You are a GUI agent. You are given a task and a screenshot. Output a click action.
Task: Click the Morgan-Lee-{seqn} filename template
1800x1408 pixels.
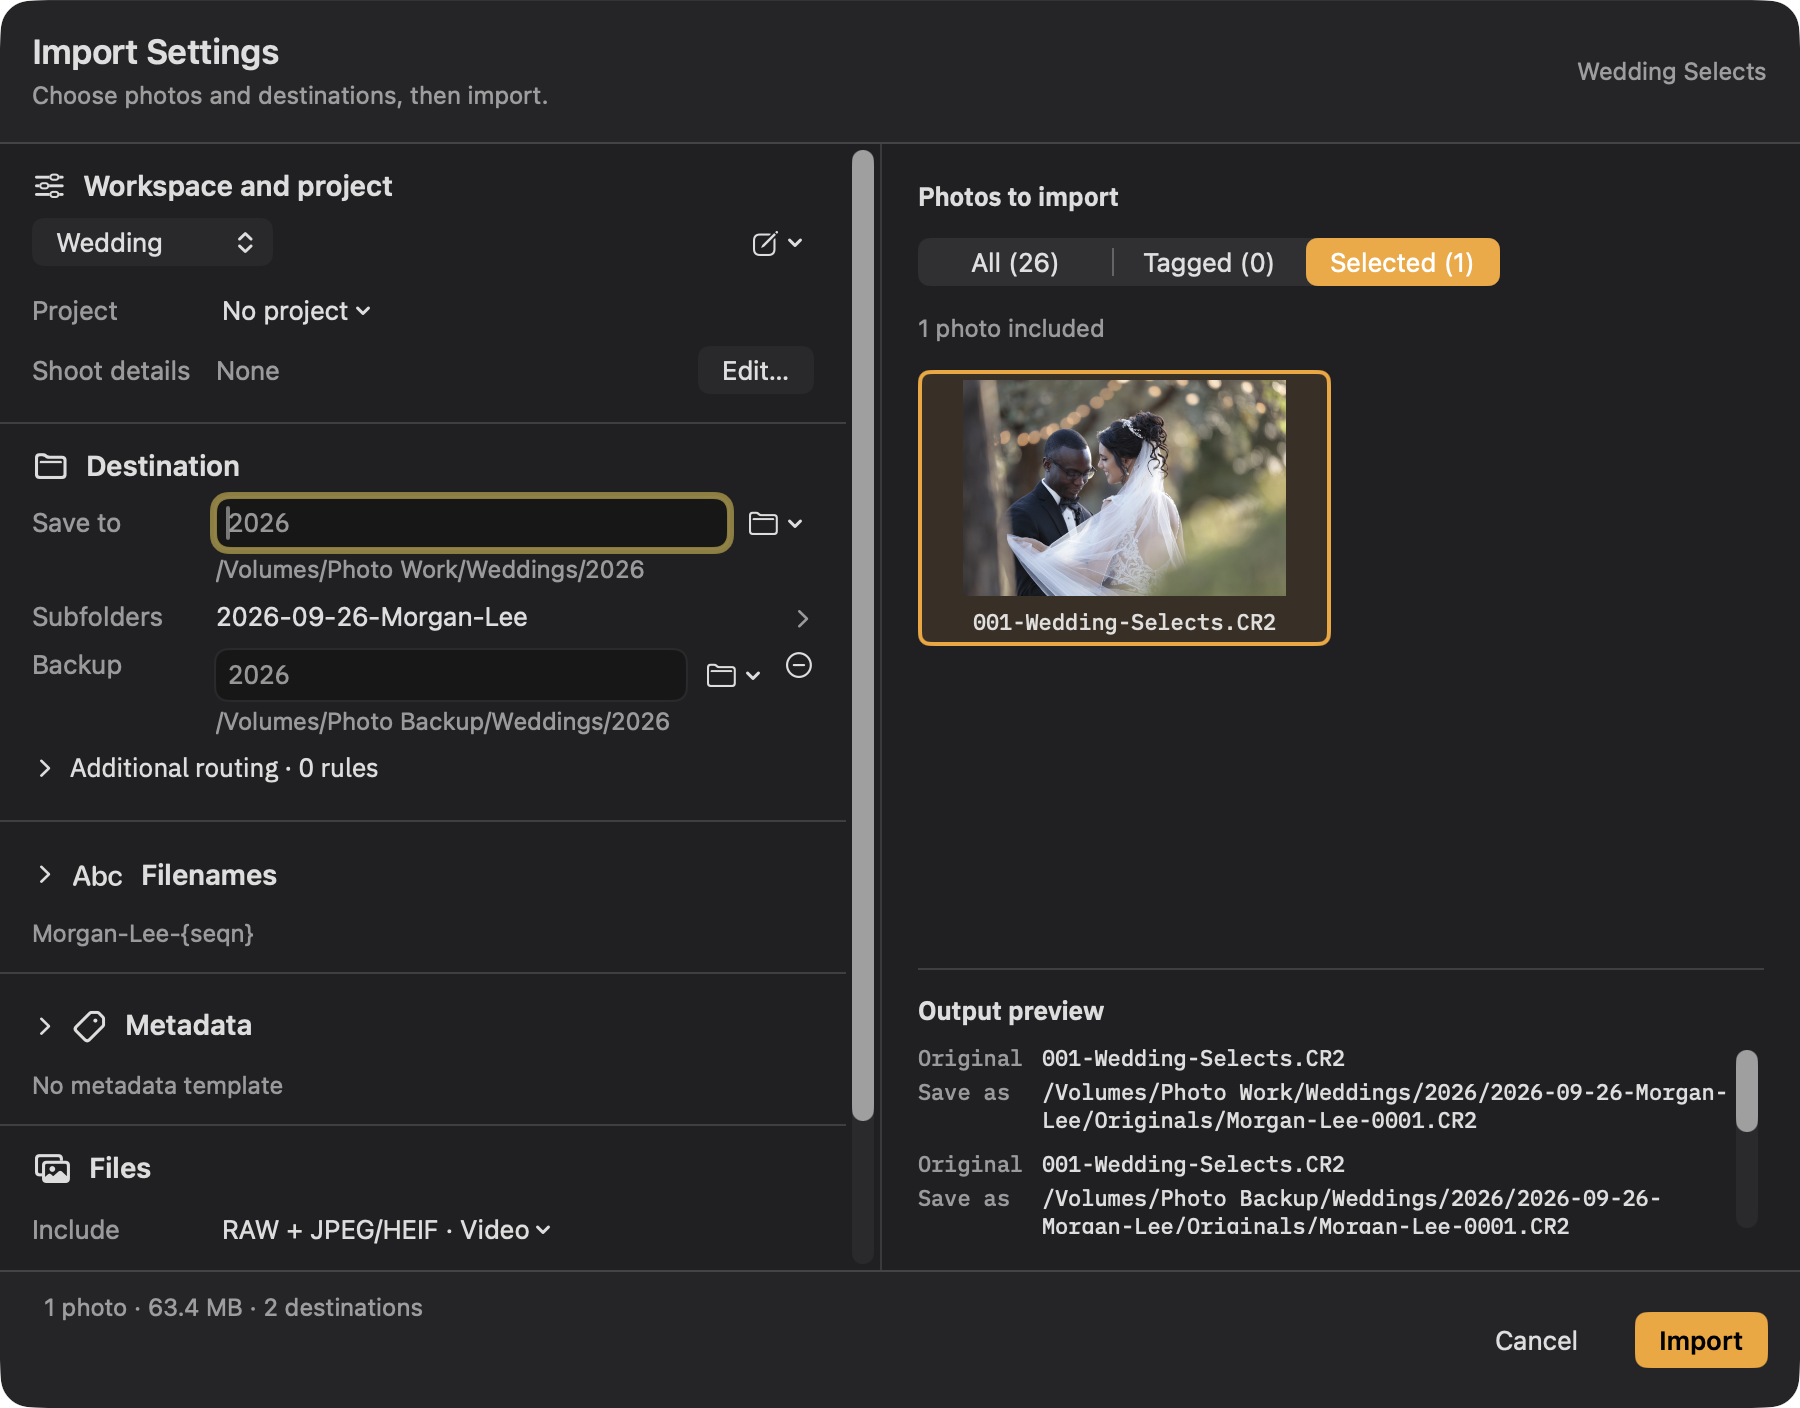click(143, 934)
